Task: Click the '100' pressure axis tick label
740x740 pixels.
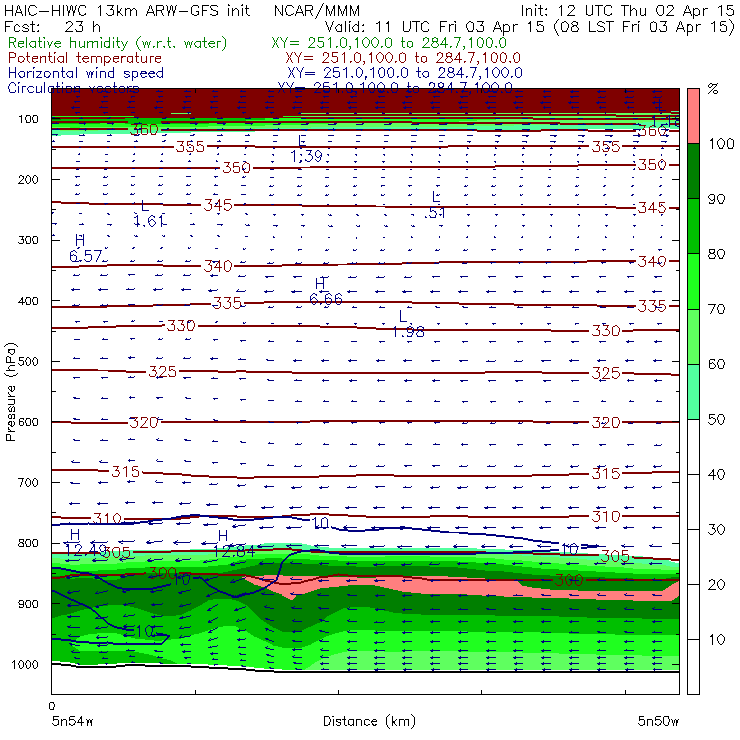Action: click(28, 119)
